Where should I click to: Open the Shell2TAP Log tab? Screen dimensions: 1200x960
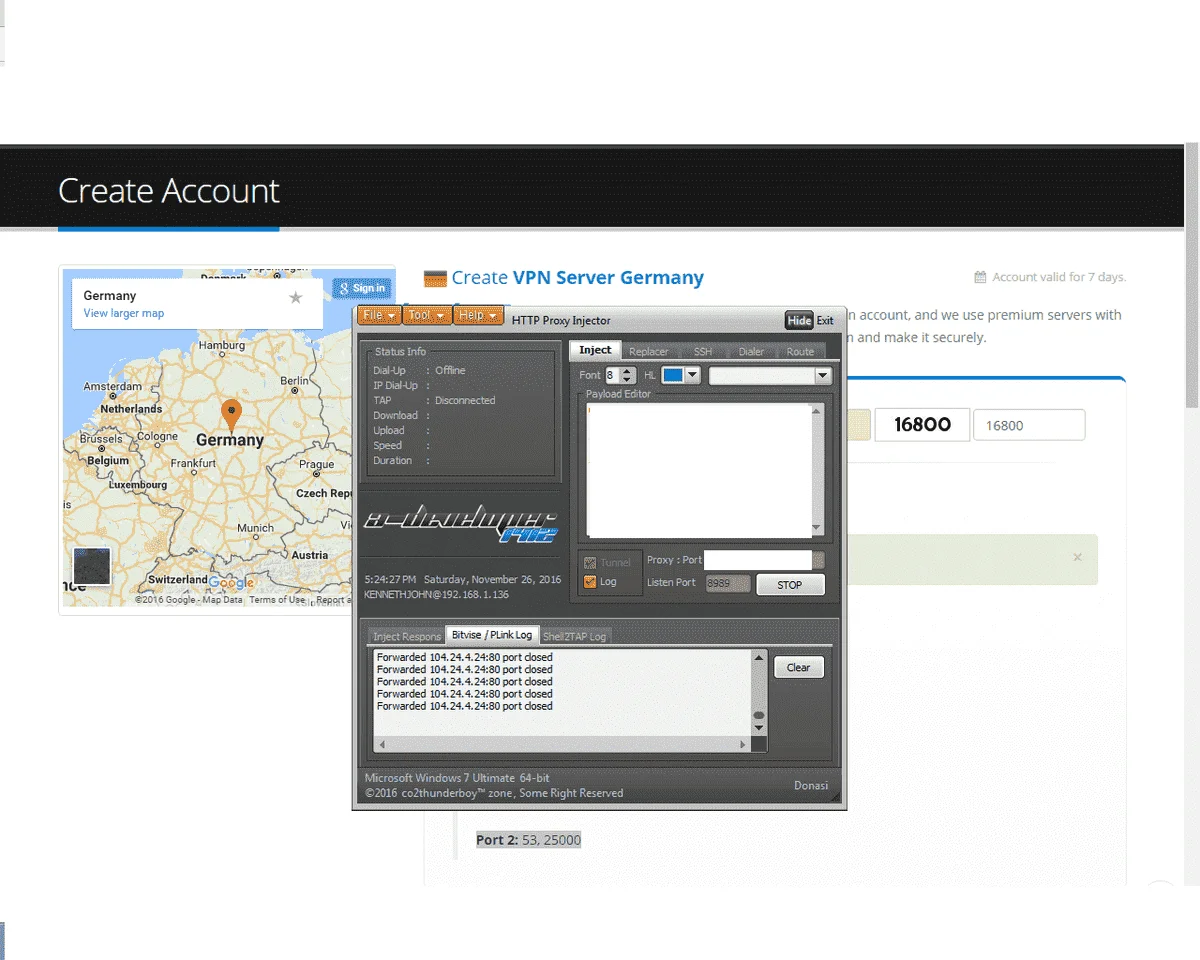coord(574,636)
